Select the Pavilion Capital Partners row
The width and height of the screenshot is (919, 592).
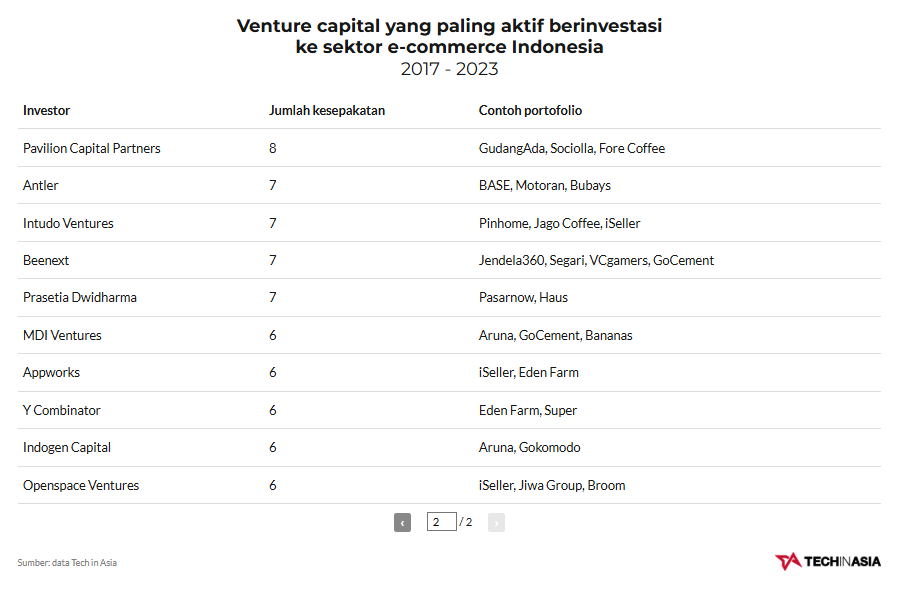click(92, 148)
